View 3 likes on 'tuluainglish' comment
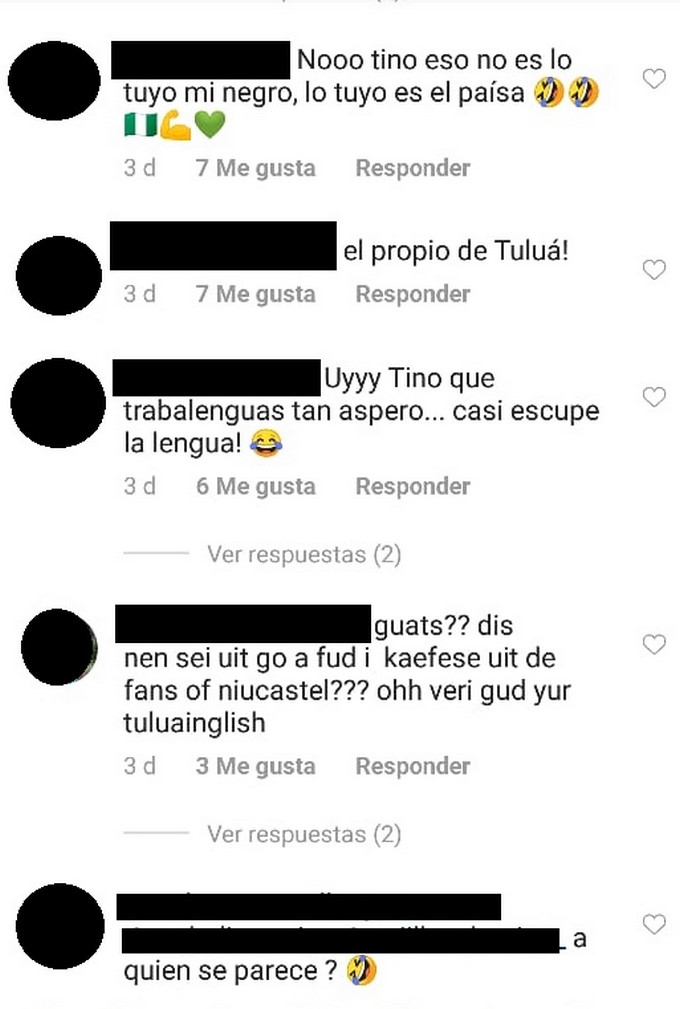Viewport: 680px width, 1009px height. point(255,766)
